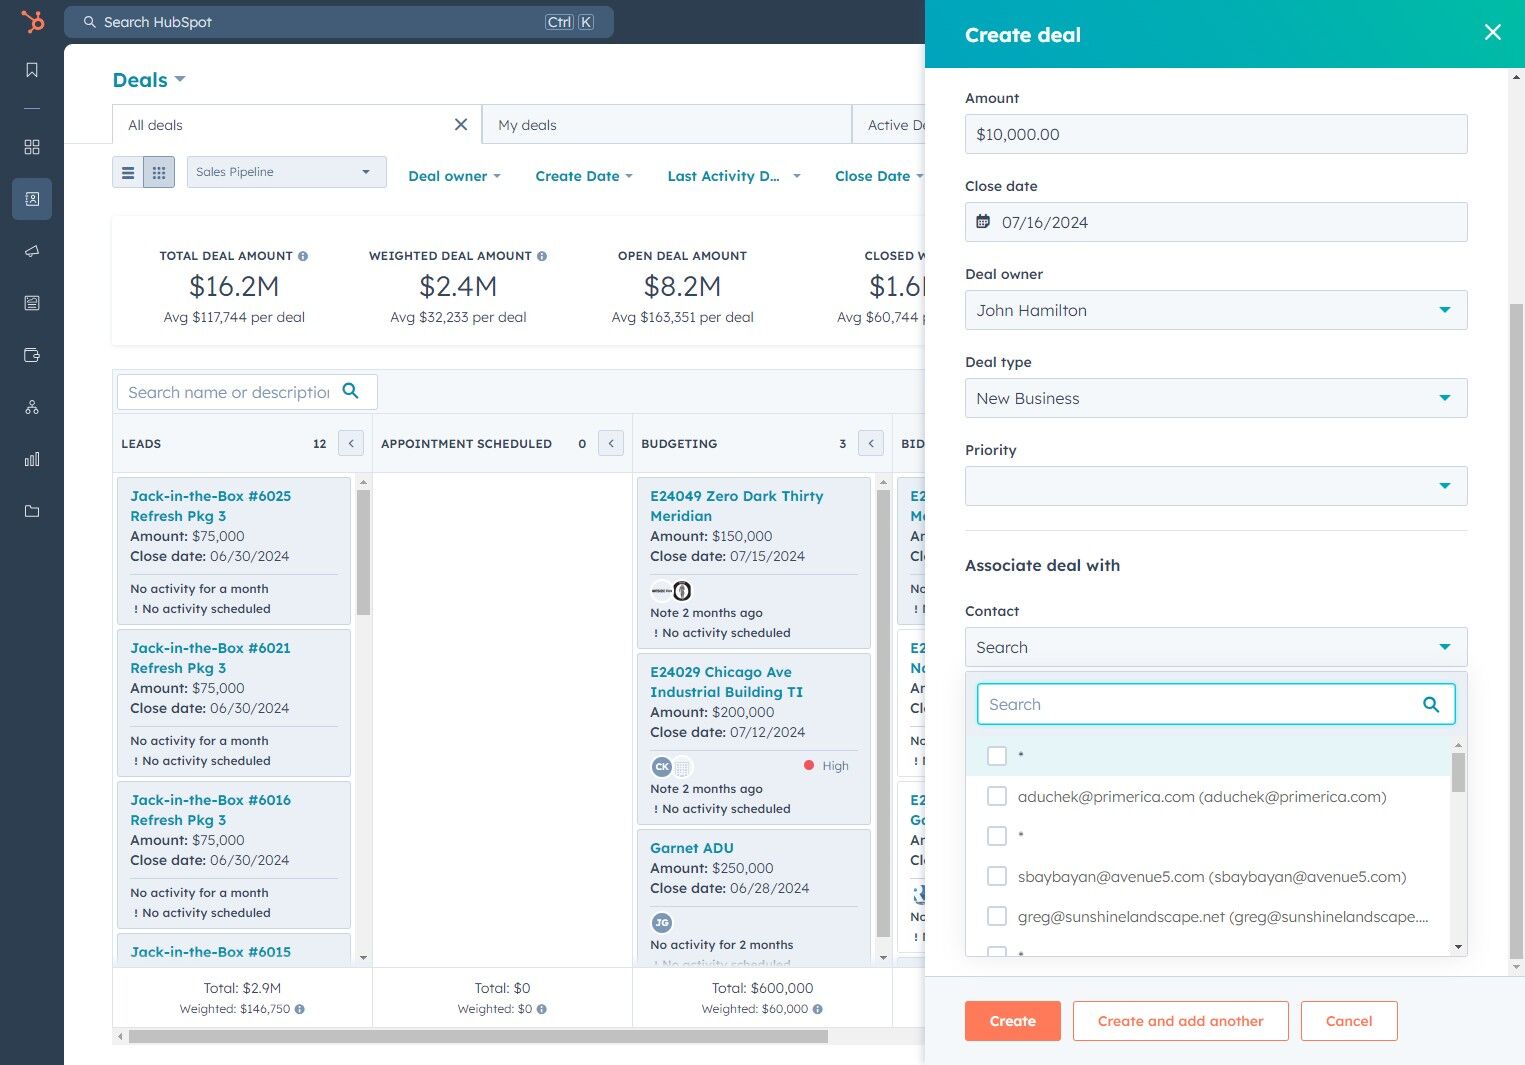Click Create and add another

click(1181, 1021)
